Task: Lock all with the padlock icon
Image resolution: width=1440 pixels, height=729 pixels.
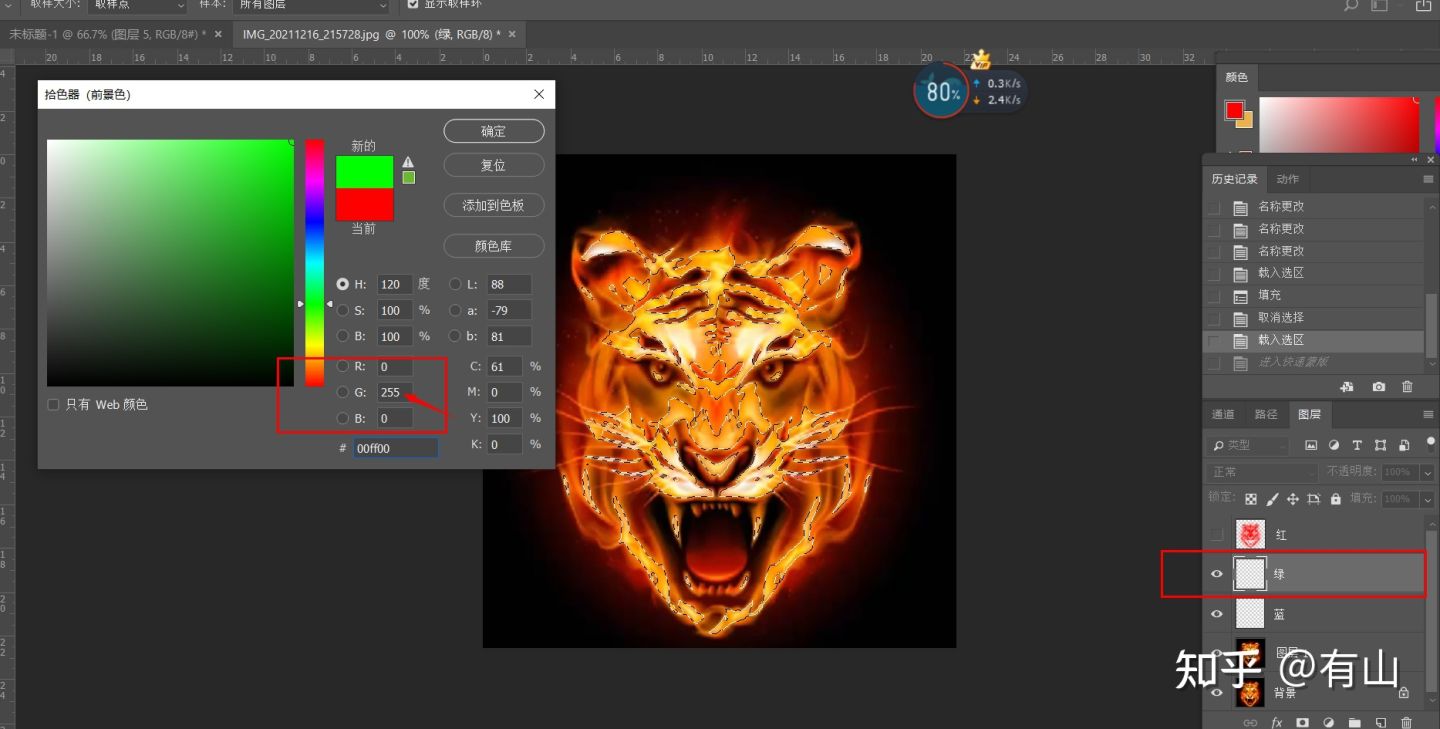Action: coord(1335,498)
